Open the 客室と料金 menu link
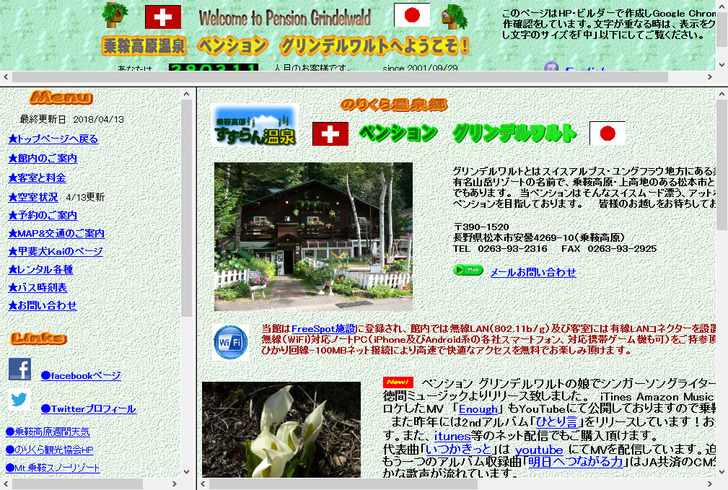 click(x=37, y=177)
